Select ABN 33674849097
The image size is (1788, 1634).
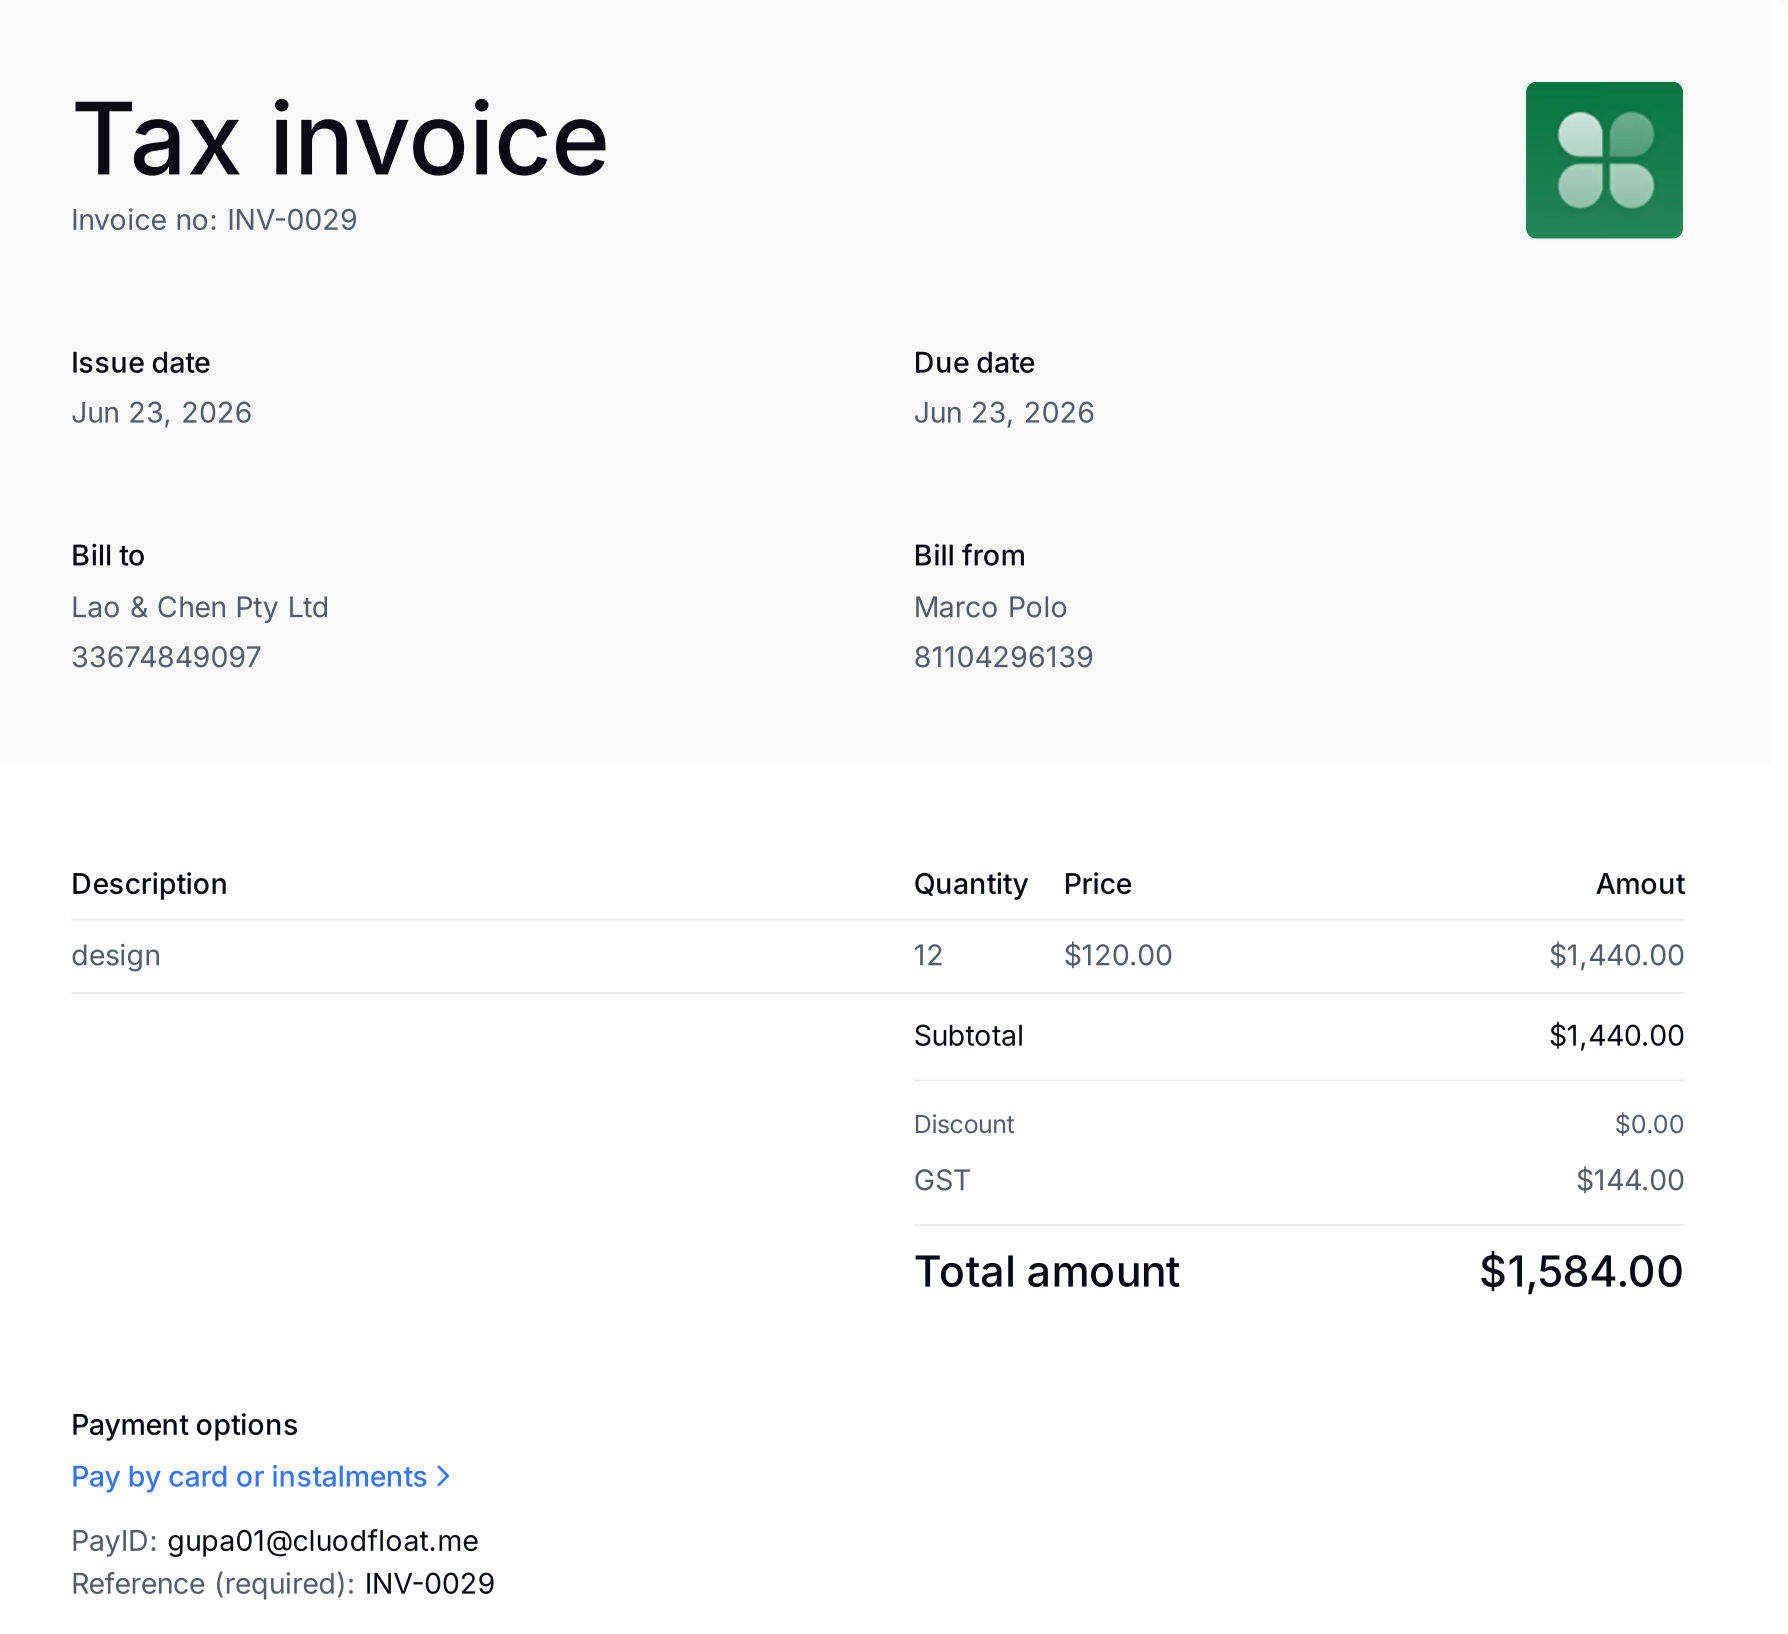pos(166,658)
